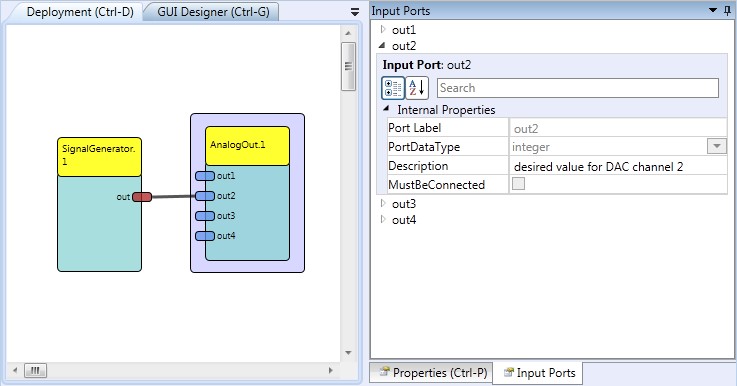Click the vertical scrollbar down arrow
Image resolution: width=737 pixels, height=386 pixels.
(348, 353)
